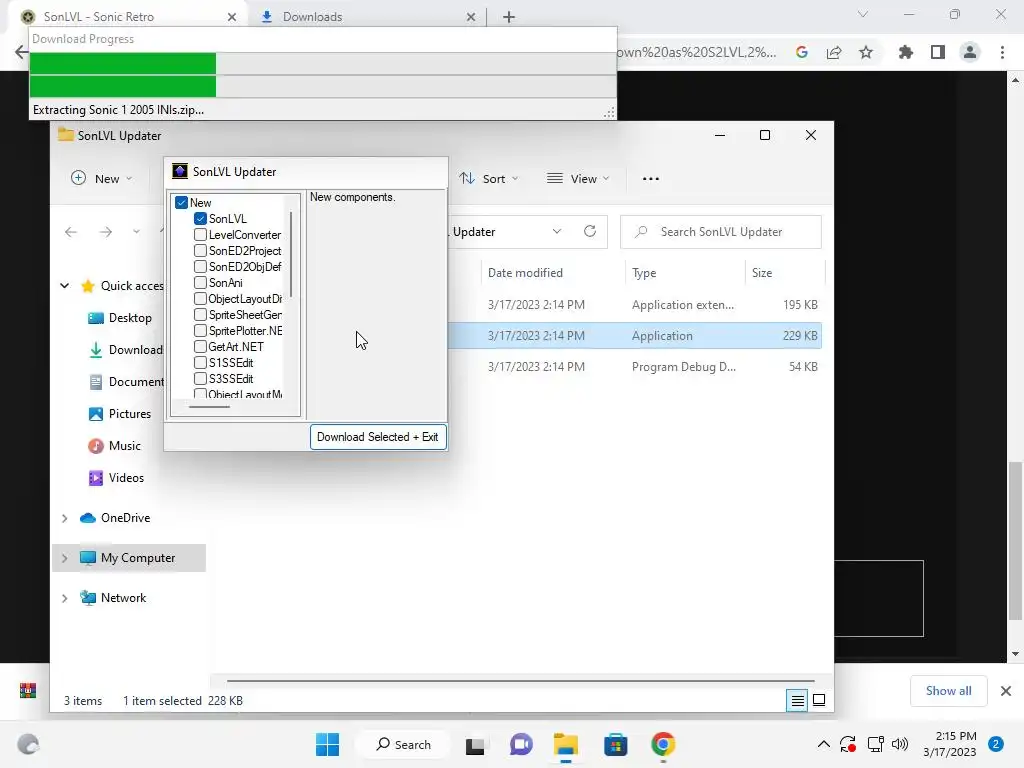The height and width of the screenshot is (768, 1024).
Task: Open Documents in navigation pane
Action: tap(125, 382)
